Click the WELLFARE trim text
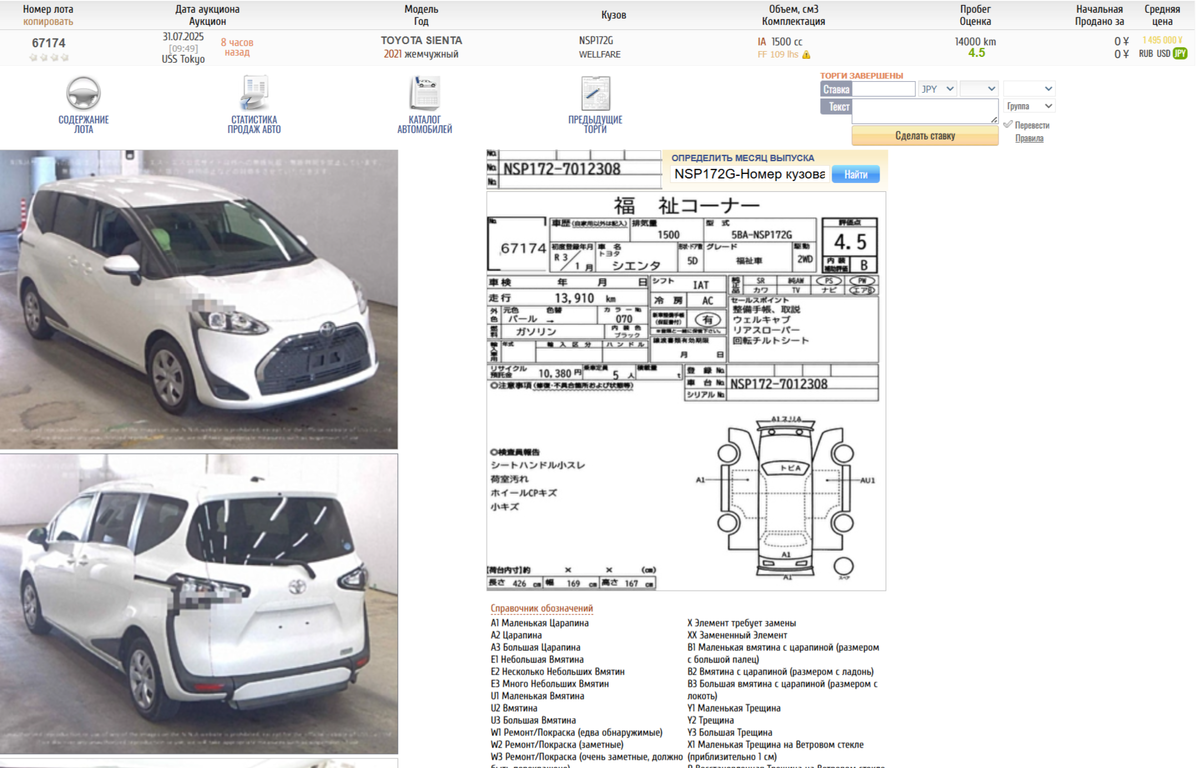This screenshot has width=1200, height=768. [x=599, y=54]
